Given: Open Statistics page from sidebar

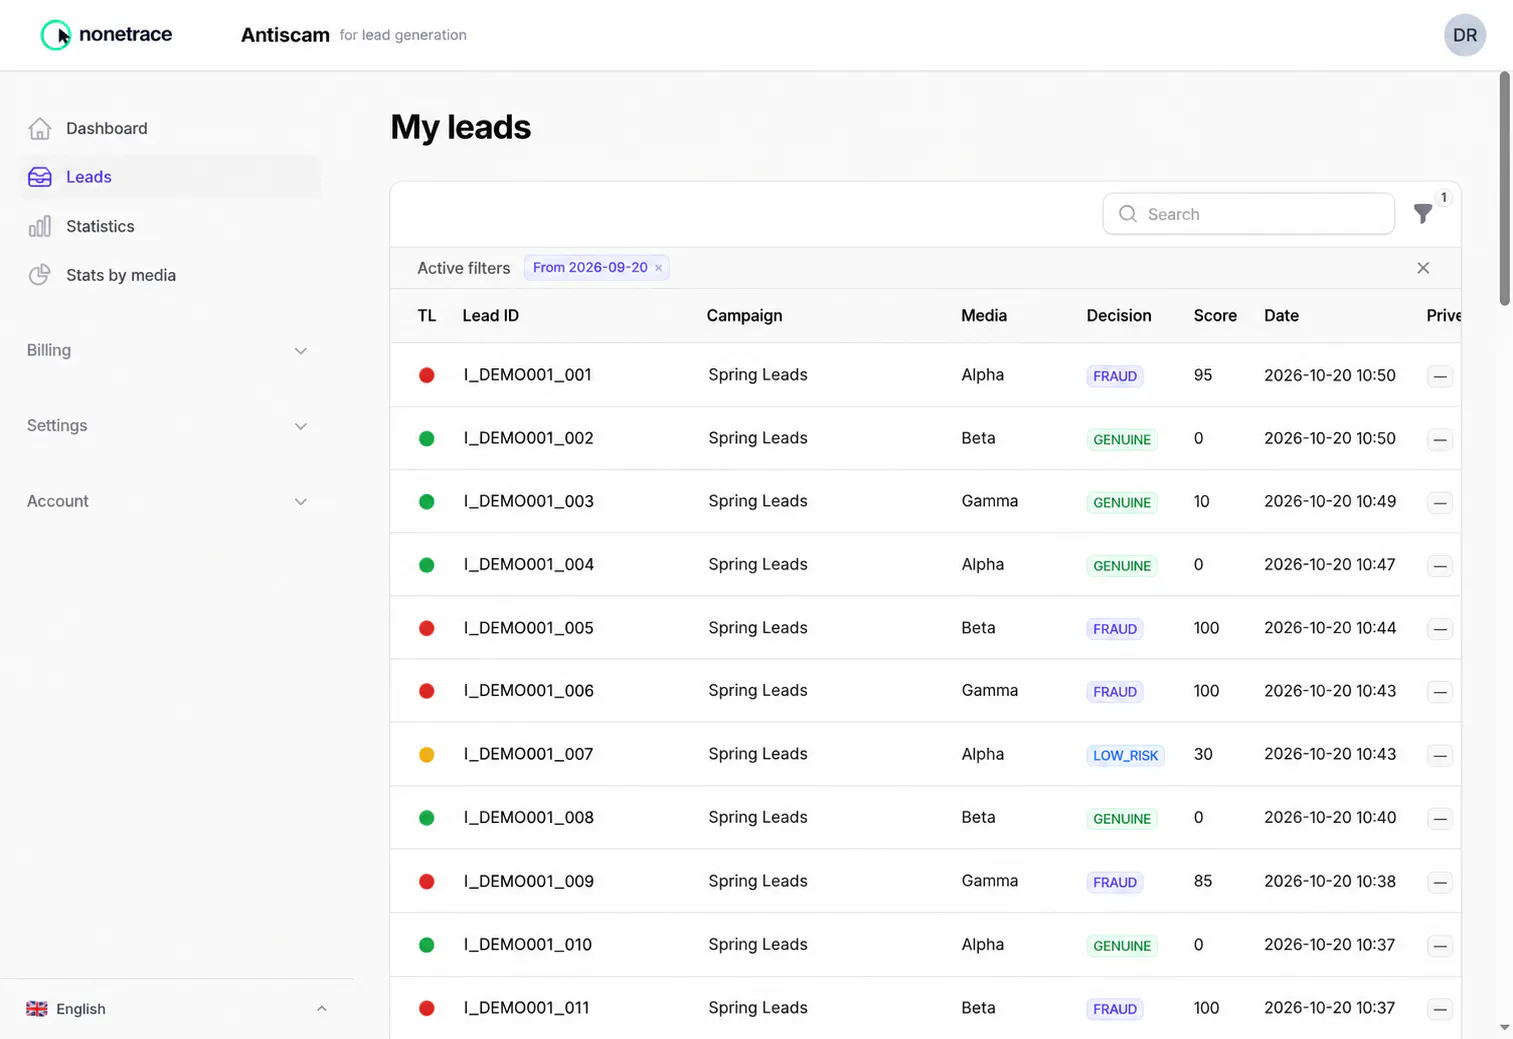Looking at the screenshot, I should pos(169,226).
